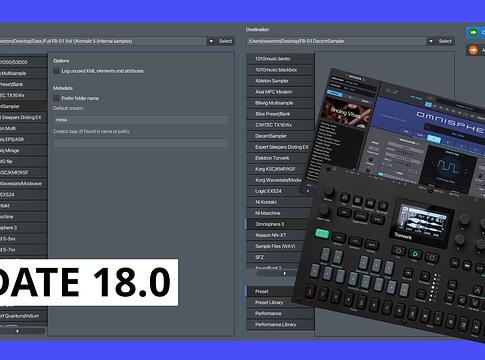Open the source path dropdown arrow
This screenshot has width=485, height=360.
tap(211, 41)
